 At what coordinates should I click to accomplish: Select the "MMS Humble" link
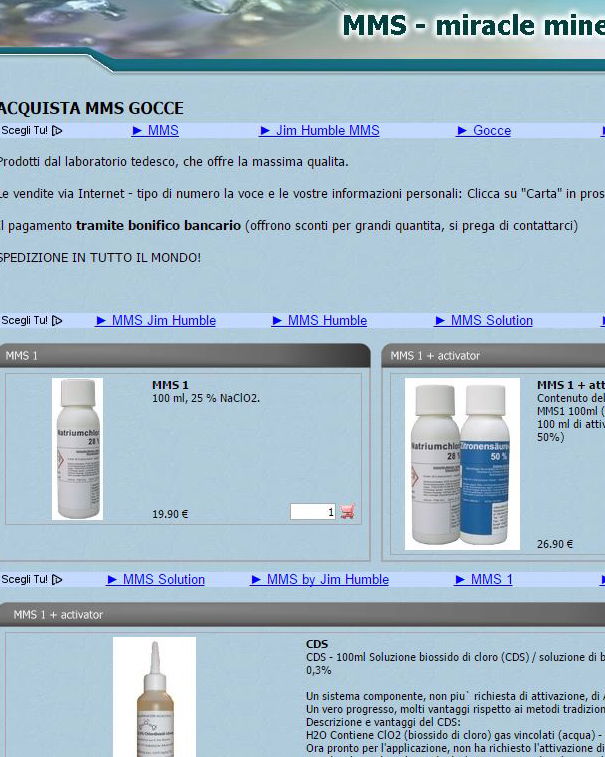pyautogui.click(x=327, y=321)
